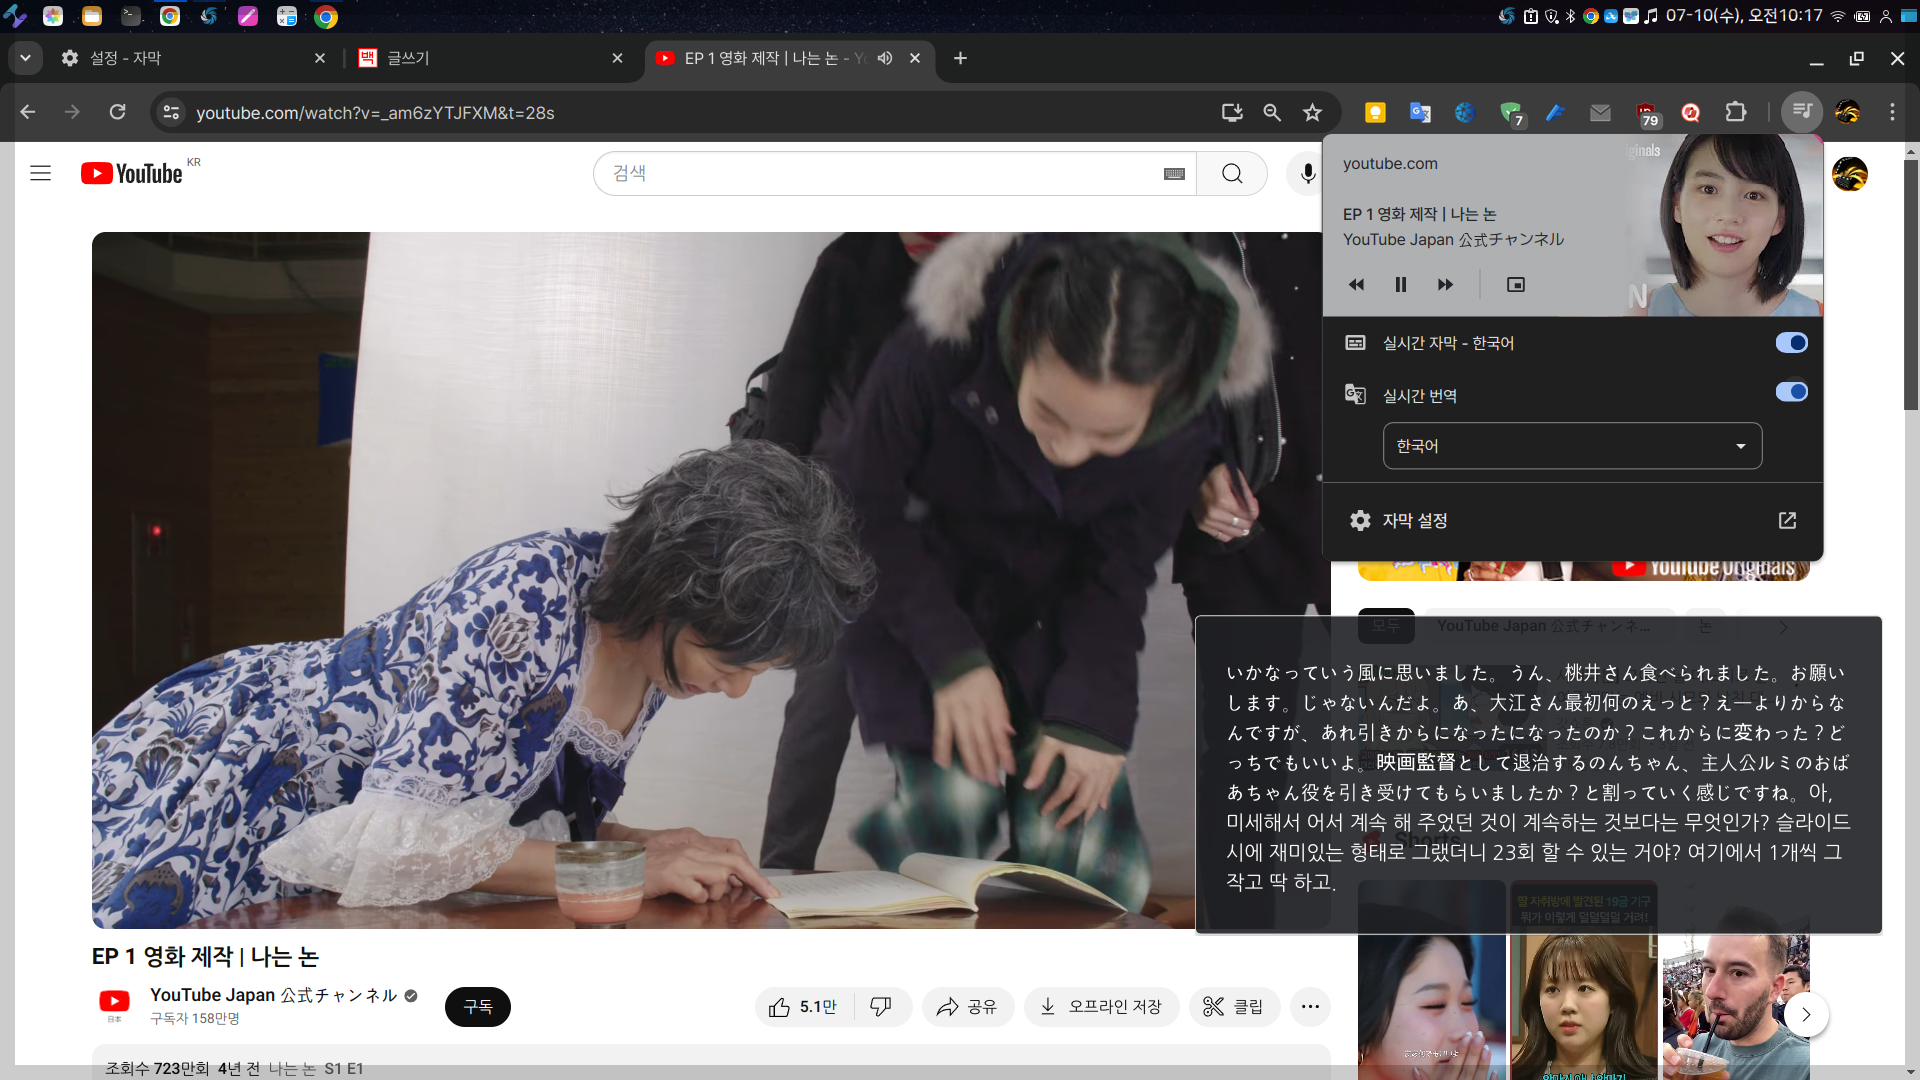Open the more actions ellipsis under video
The image size is (1920, 1080).
click(1310, 1006)
